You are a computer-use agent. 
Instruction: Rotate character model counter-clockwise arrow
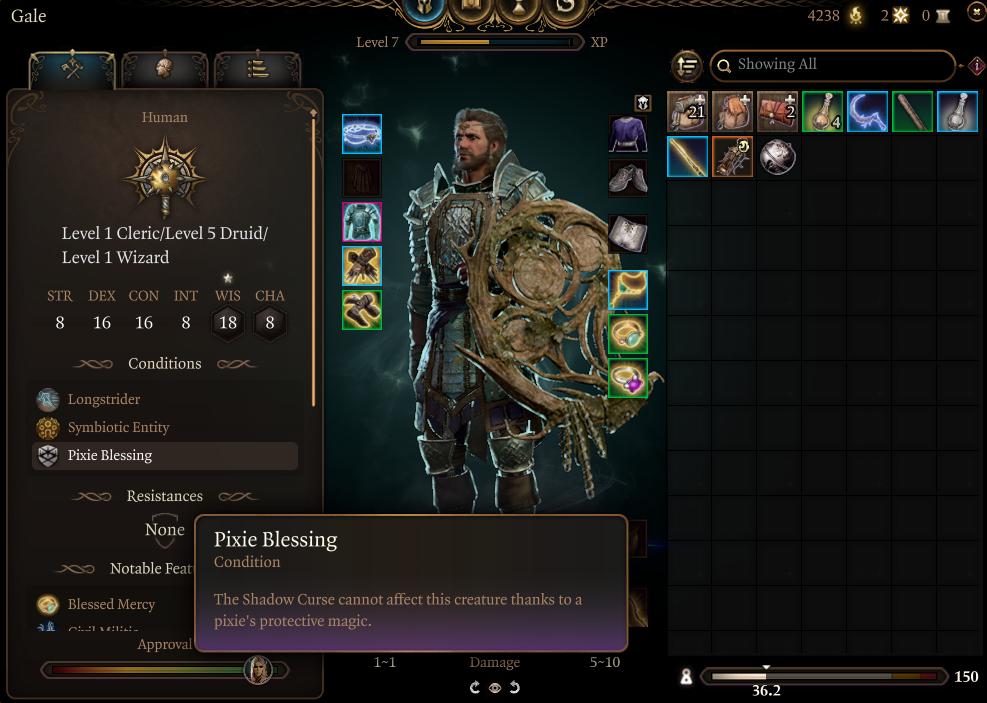point(475,687)
